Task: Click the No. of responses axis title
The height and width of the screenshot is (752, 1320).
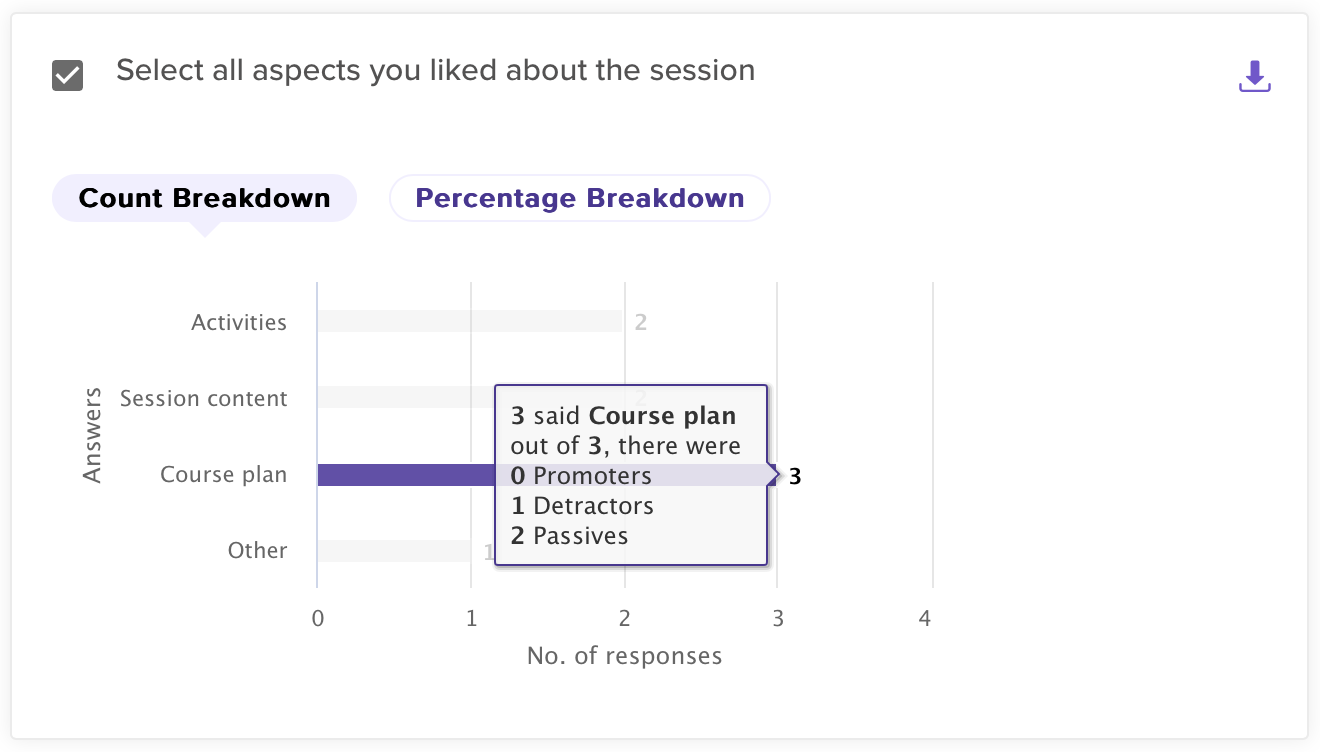Action: coord(624,656)
